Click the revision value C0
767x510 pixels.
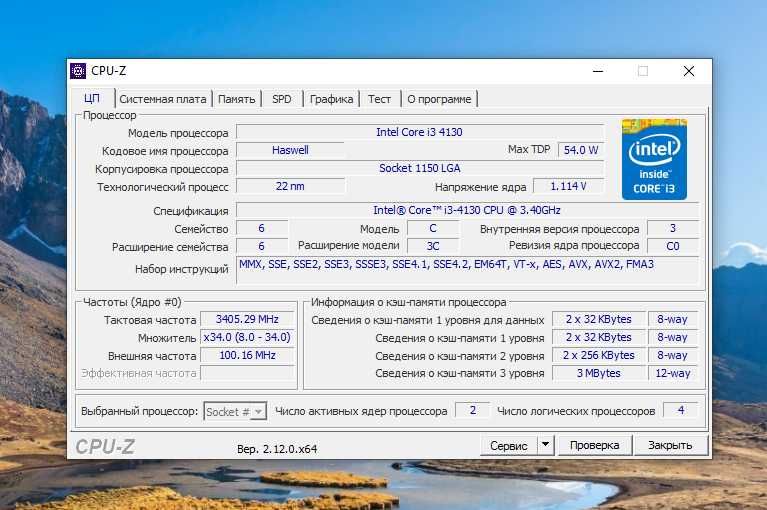coord(673,246)
